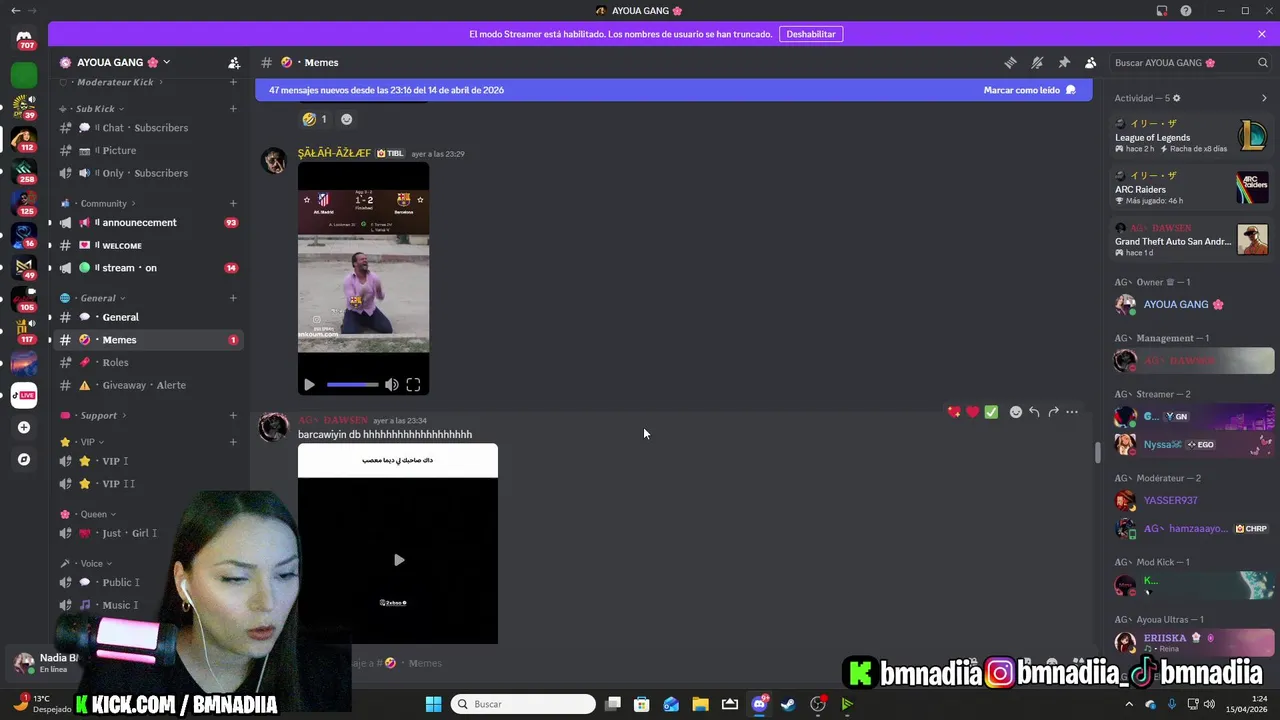The image size is (1280, 720).
Task: Open the Roles channel
Action: coord(148,362)
